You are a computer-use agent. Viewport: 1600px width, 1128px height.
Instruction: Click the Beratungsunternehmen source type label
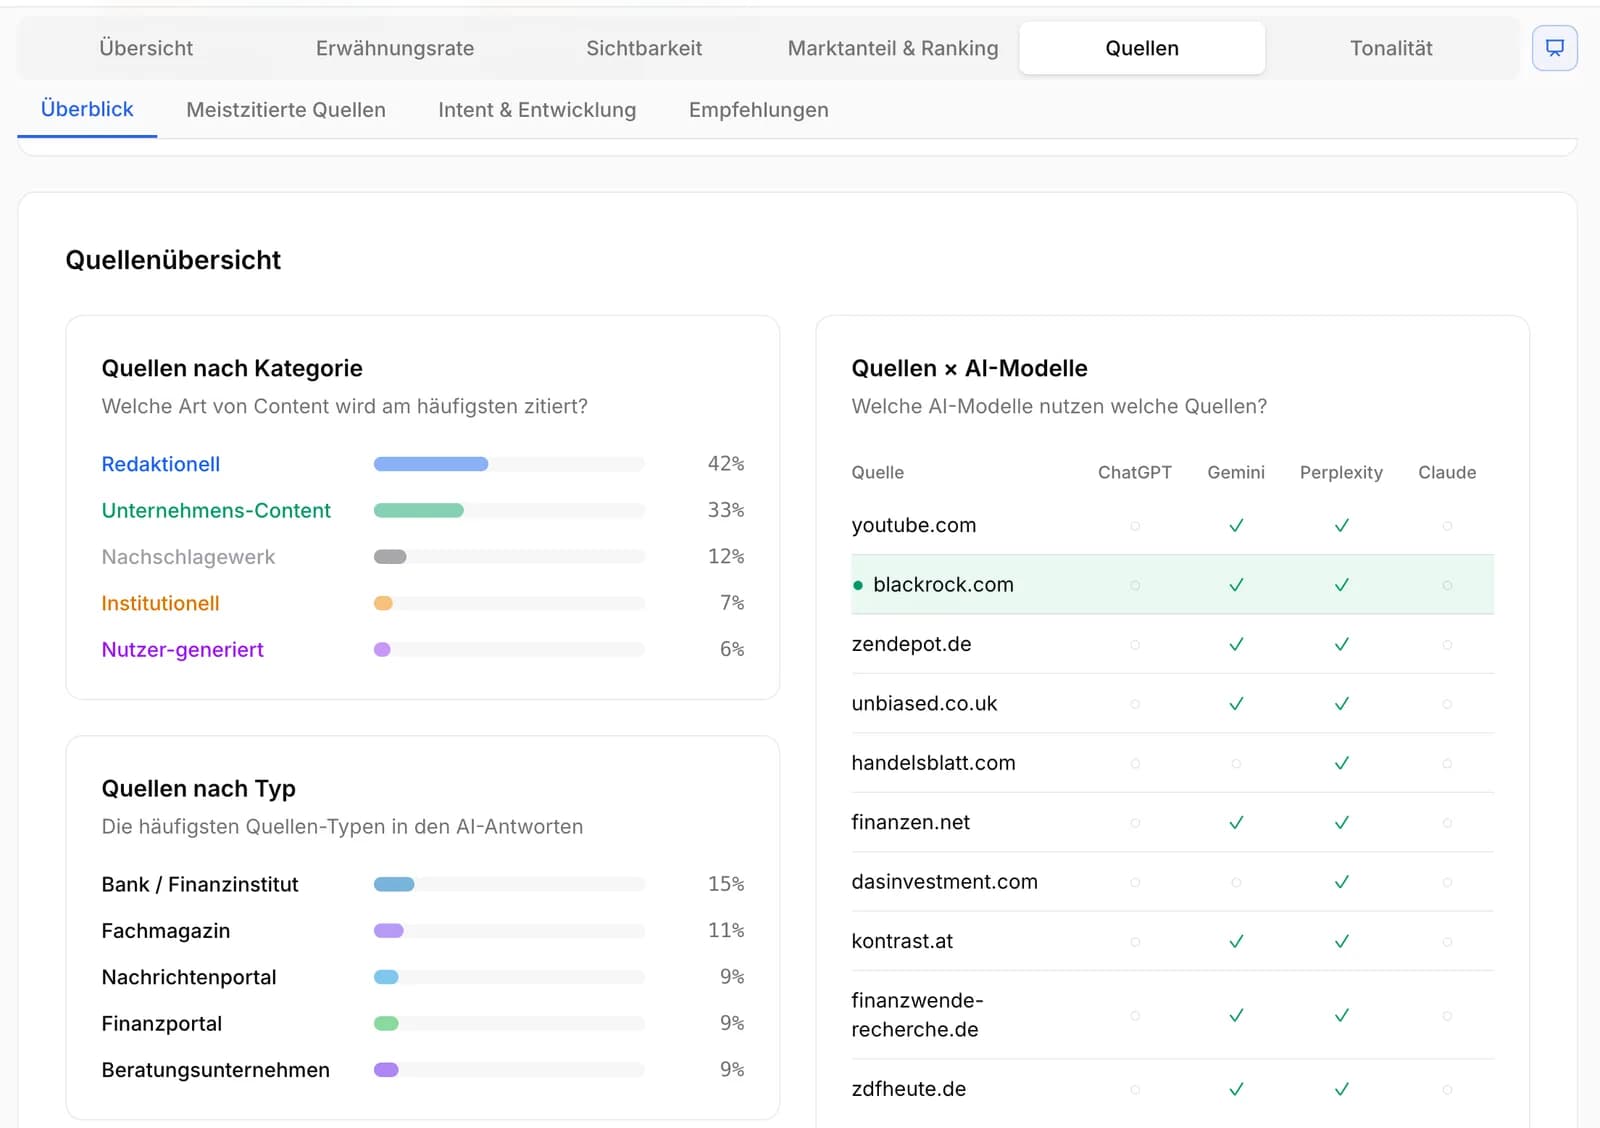tap(215, 1070)
